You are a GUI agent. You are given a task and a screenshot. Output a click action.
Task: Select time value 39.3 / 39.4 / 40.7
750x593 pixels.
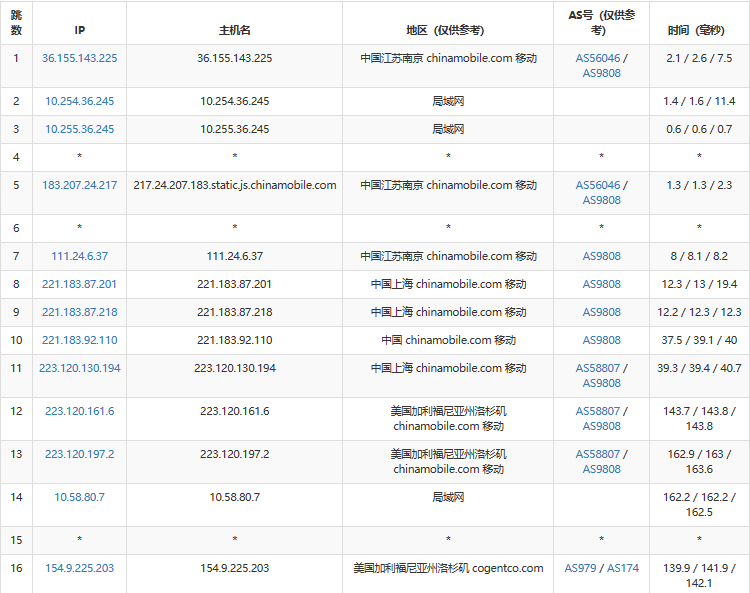pyautogui.click(x=699, y=368)
